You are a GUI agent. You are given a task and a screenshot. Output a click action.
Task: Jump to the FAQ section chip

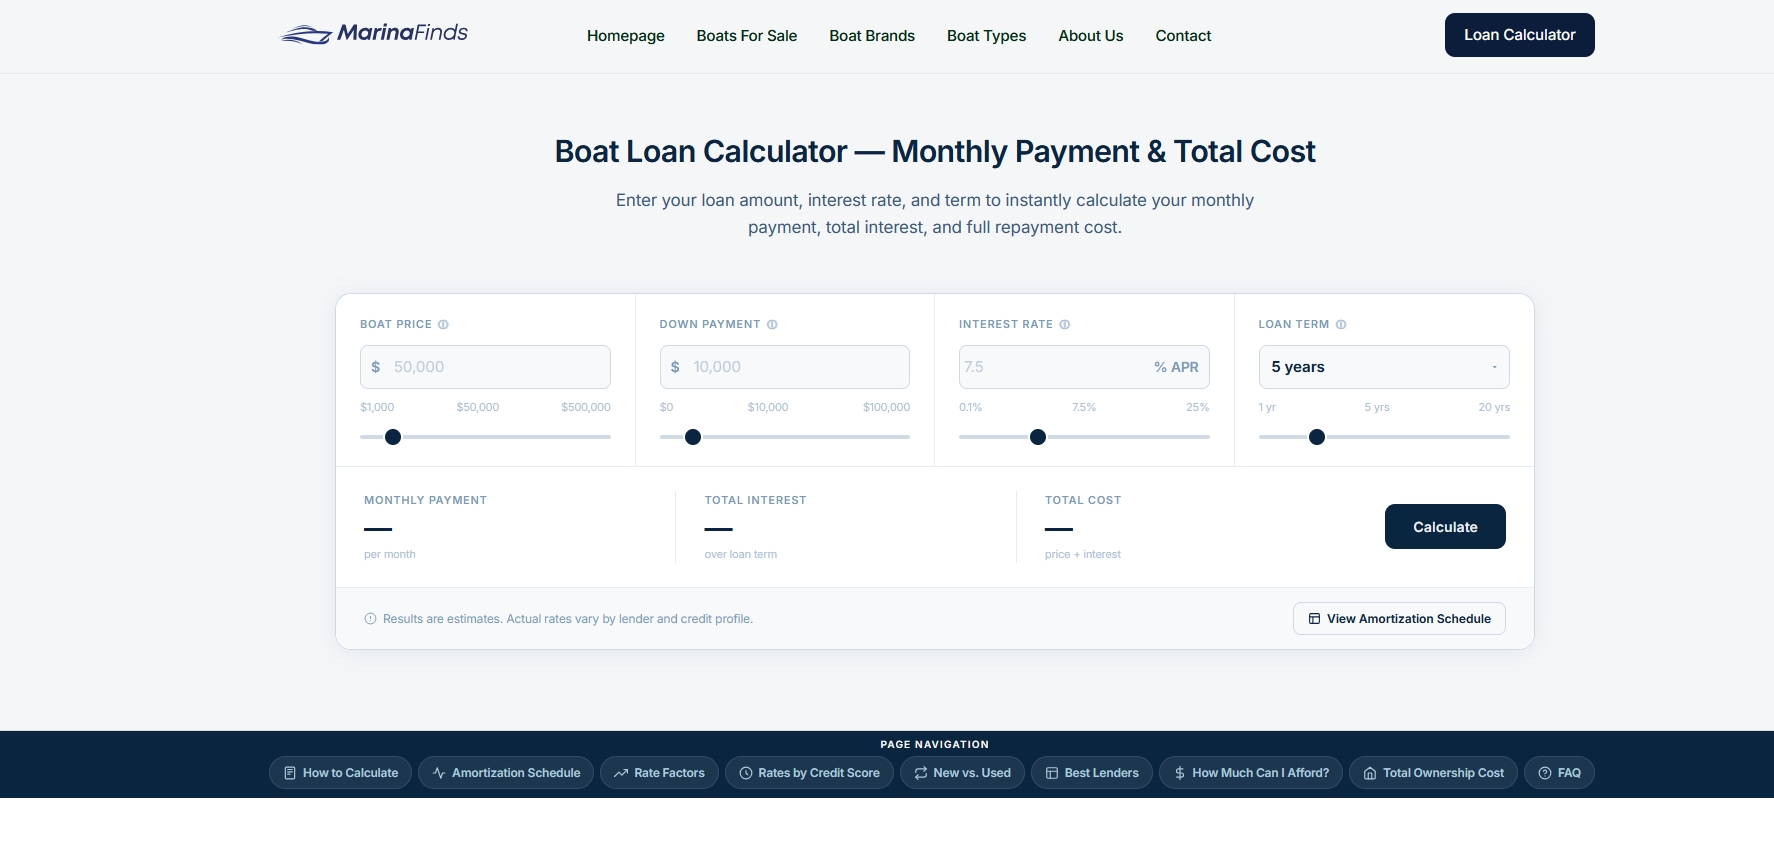(x=1559, y=773)
